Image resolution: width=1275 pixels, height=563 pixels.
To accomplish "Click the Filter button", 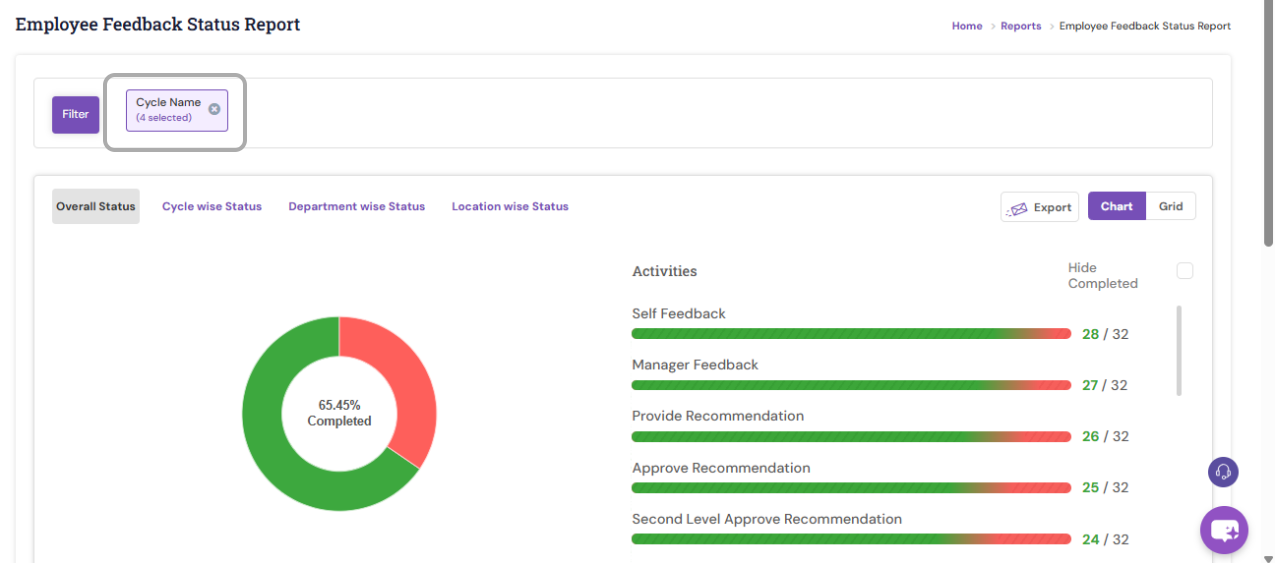I will tap(76, 114).
